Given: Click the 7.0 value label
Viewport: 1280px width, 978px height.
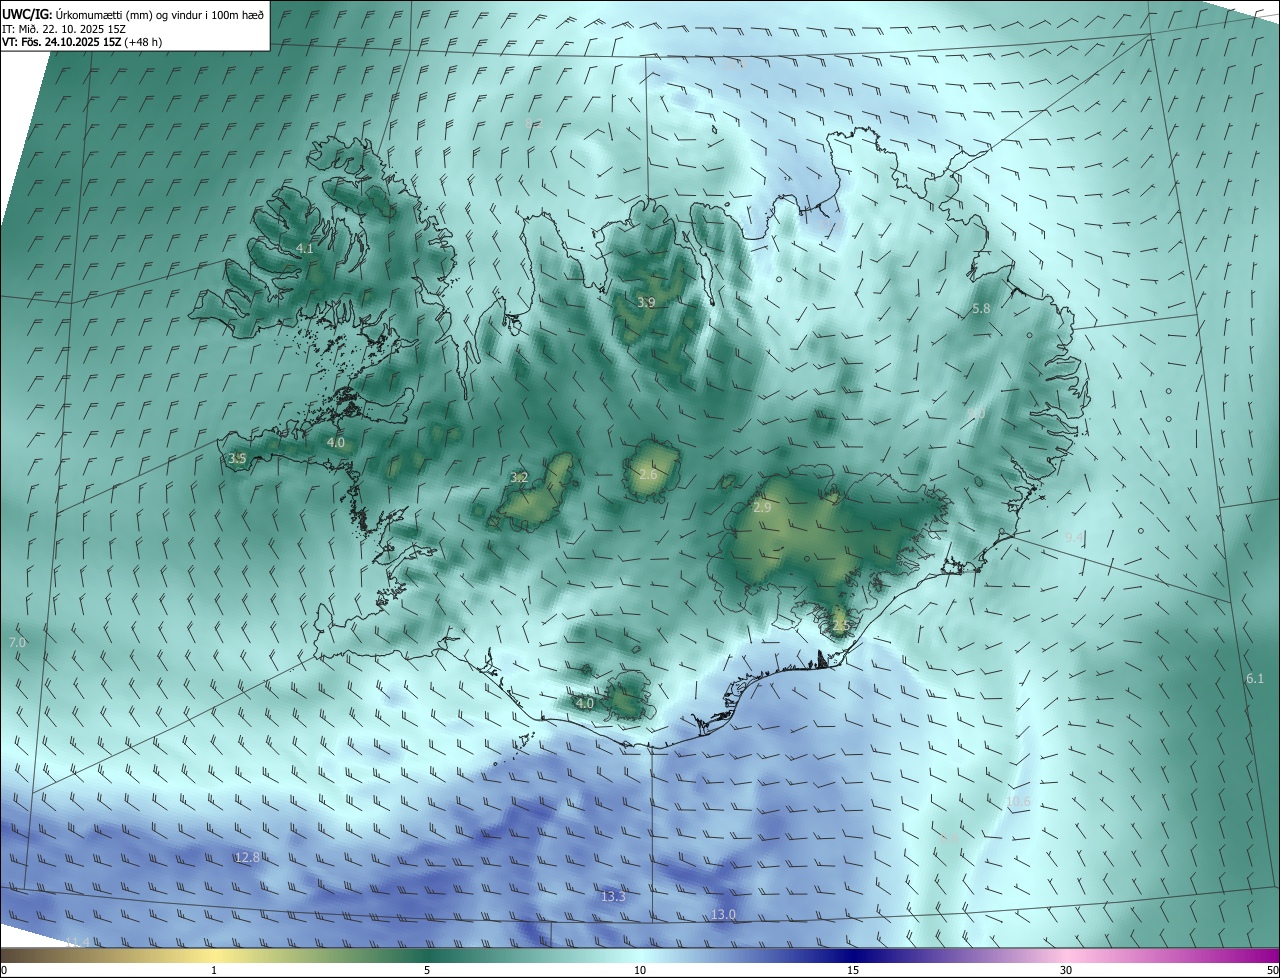Looking at the screenshot, I should tap(17, 642).
